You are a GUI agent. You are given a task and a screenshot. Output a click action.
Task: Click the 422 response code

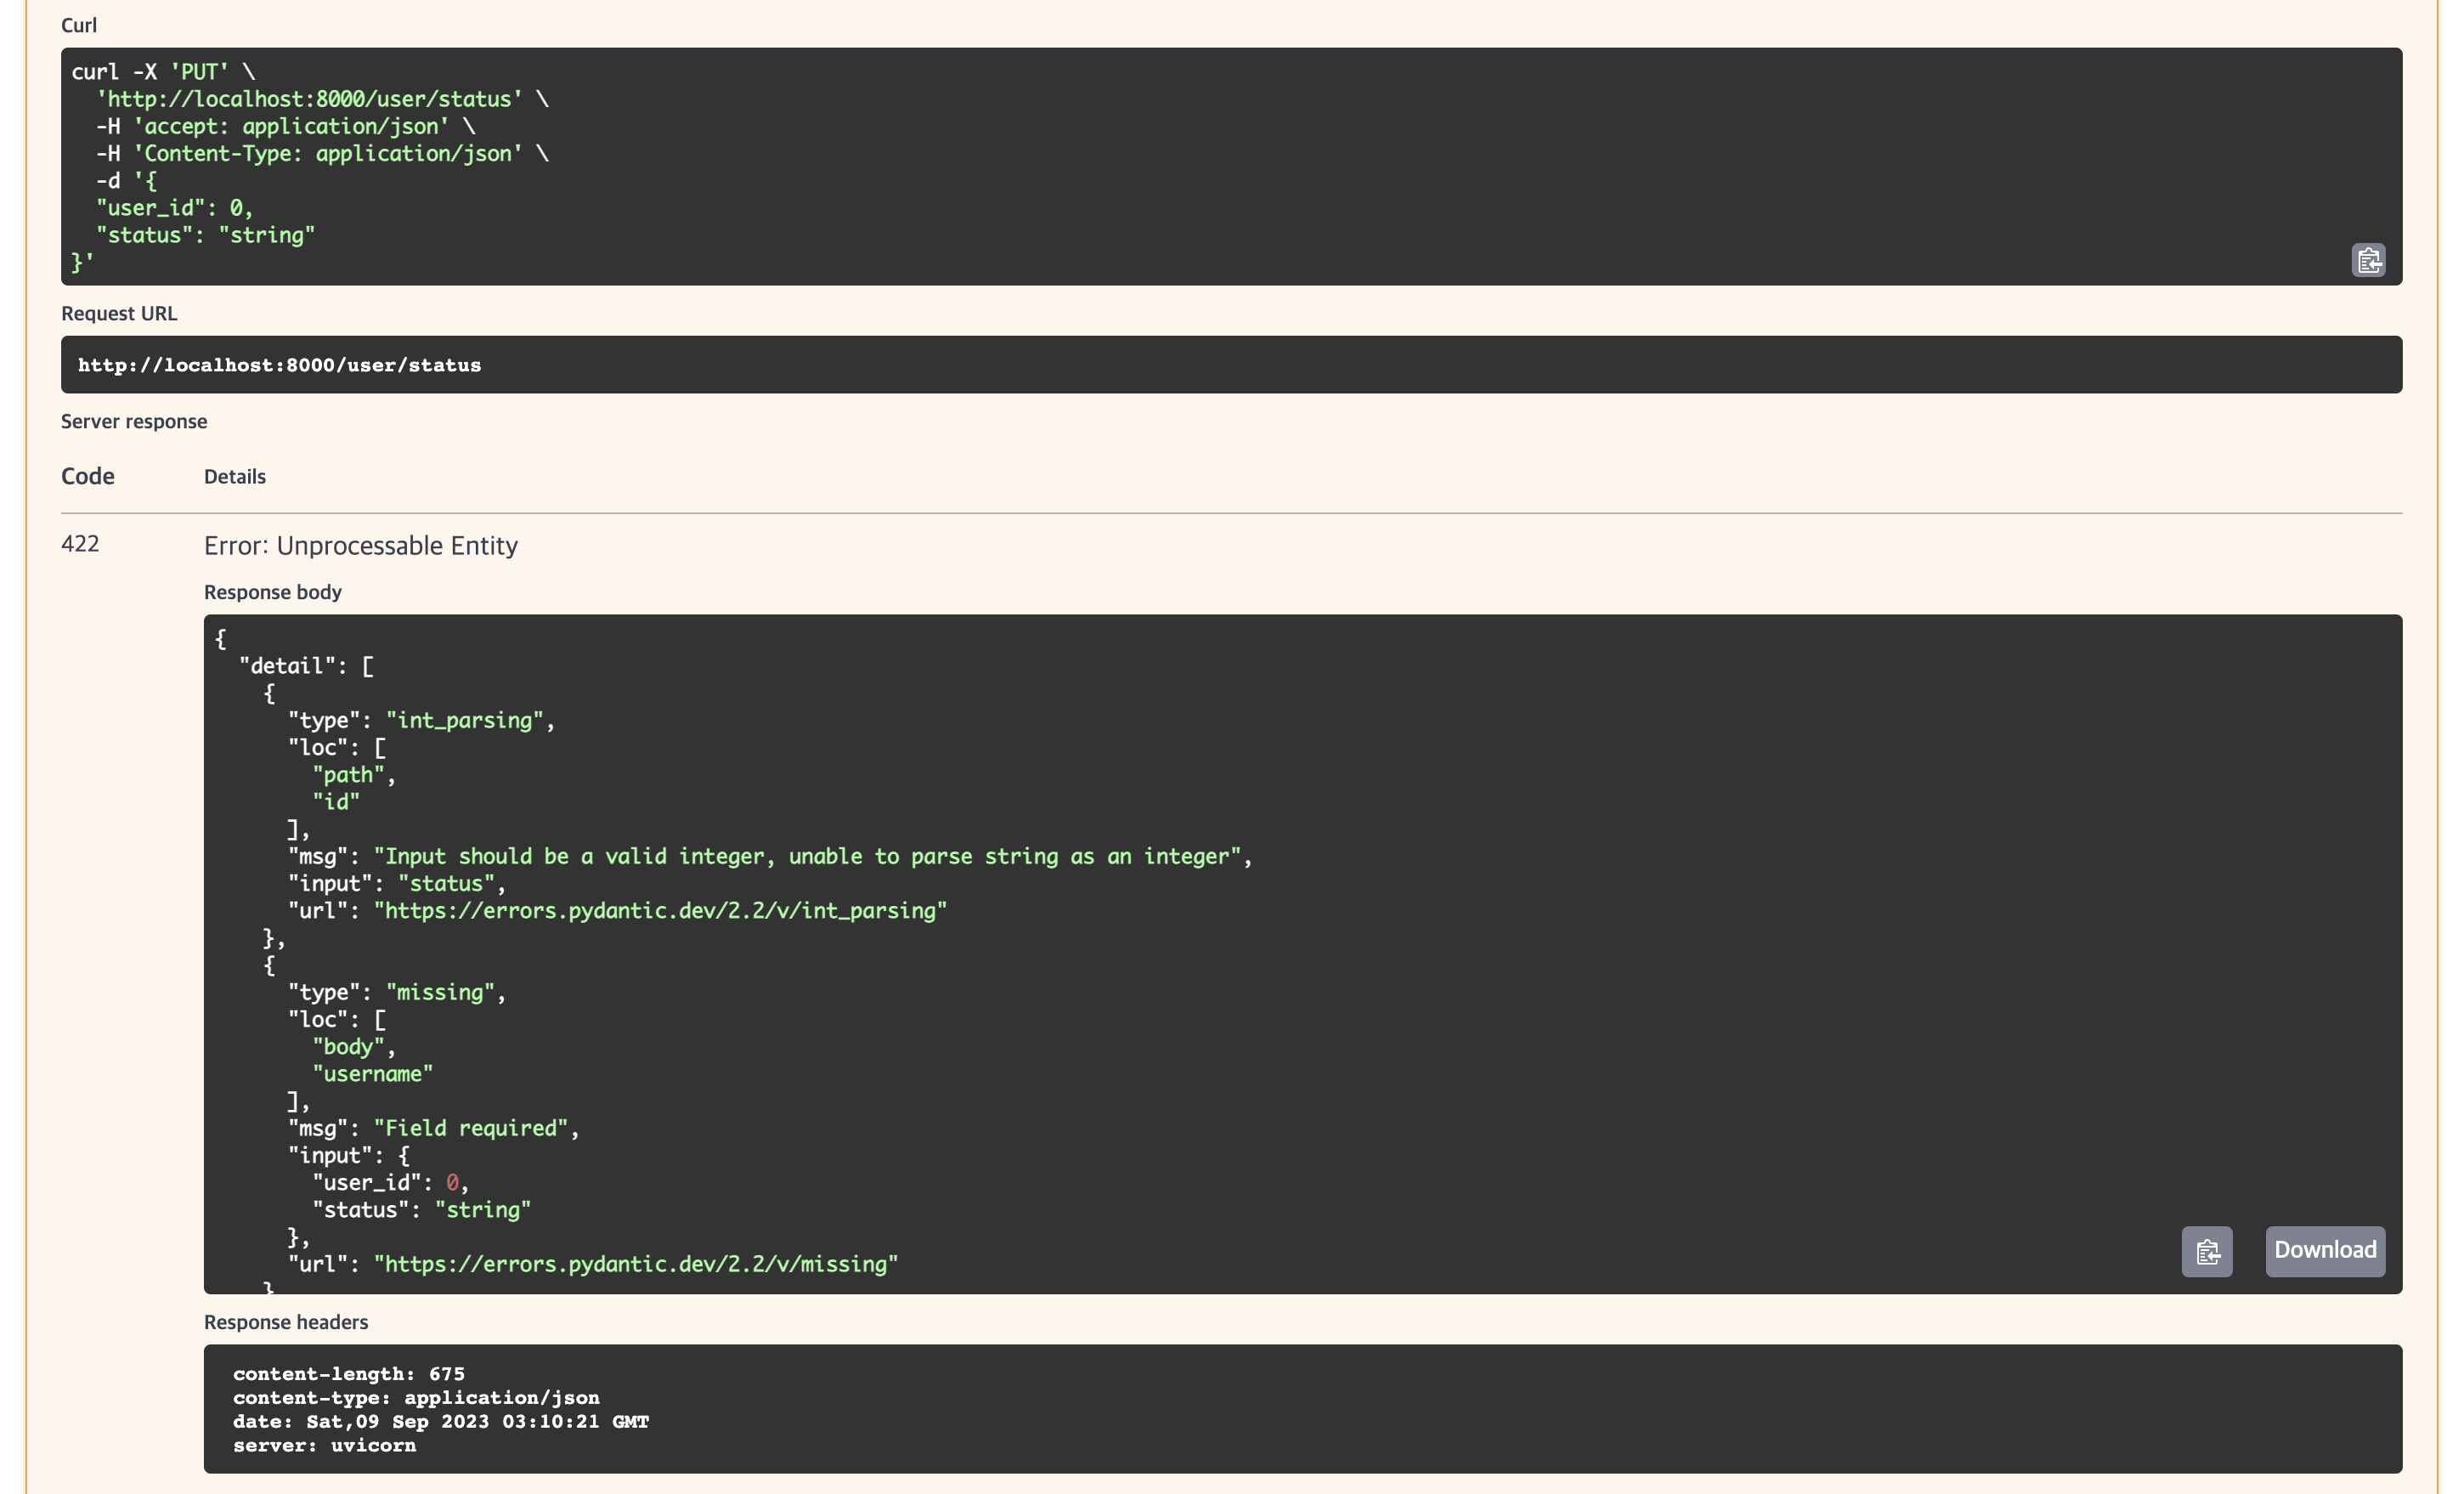[x=80, y=544]
